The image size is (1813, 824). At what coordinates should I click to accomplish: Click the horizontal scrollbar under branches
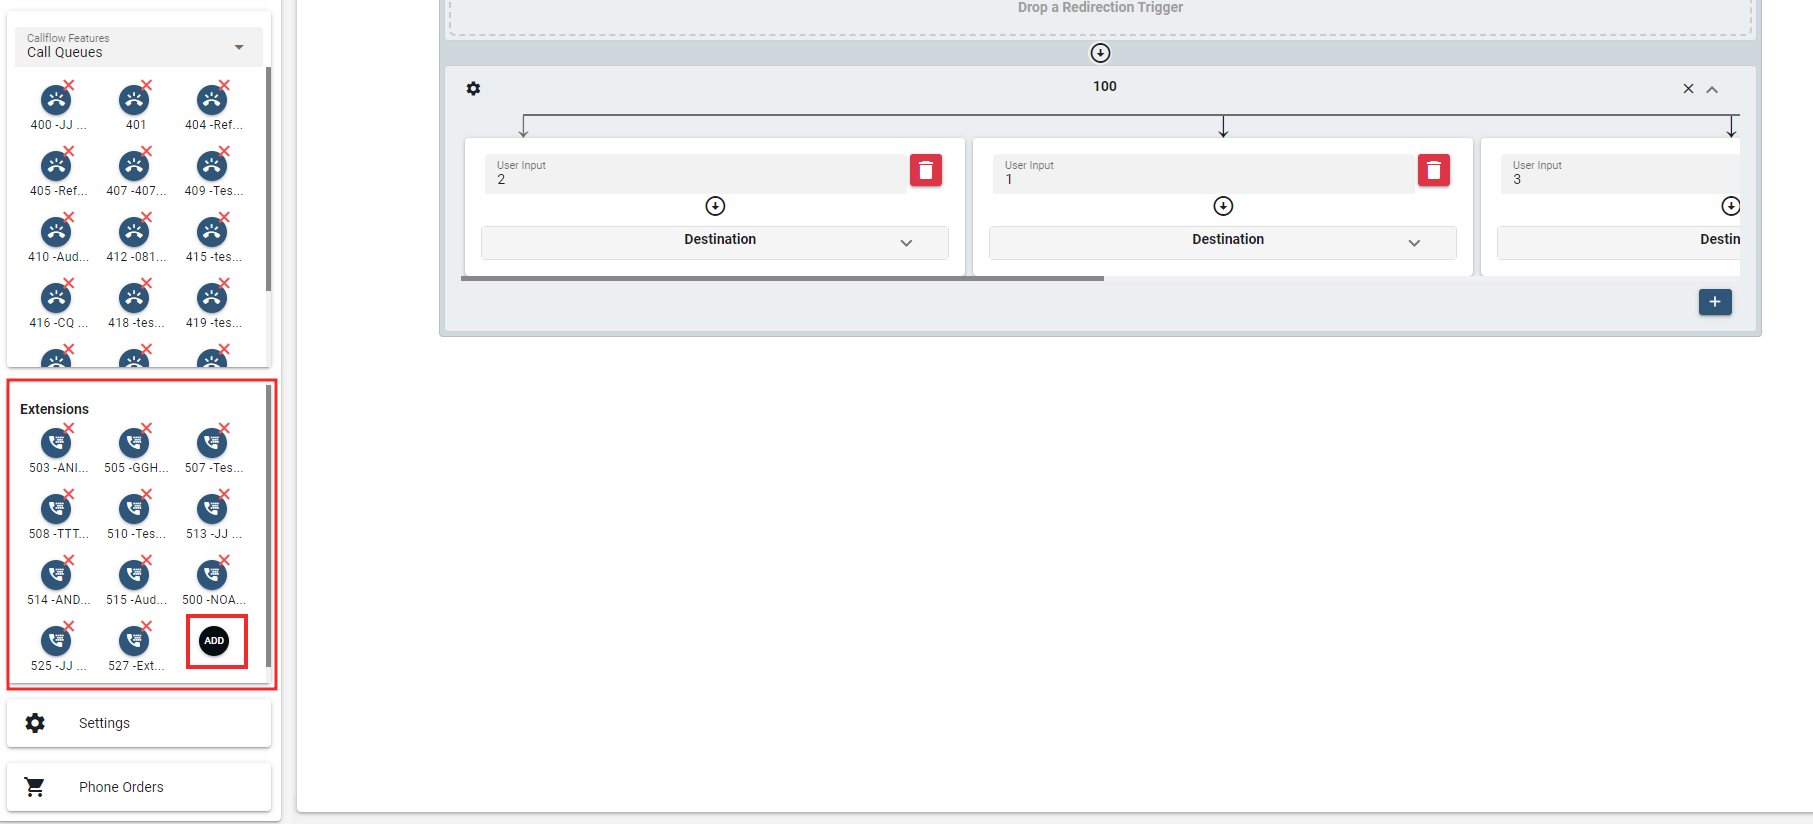coord(782,279)
